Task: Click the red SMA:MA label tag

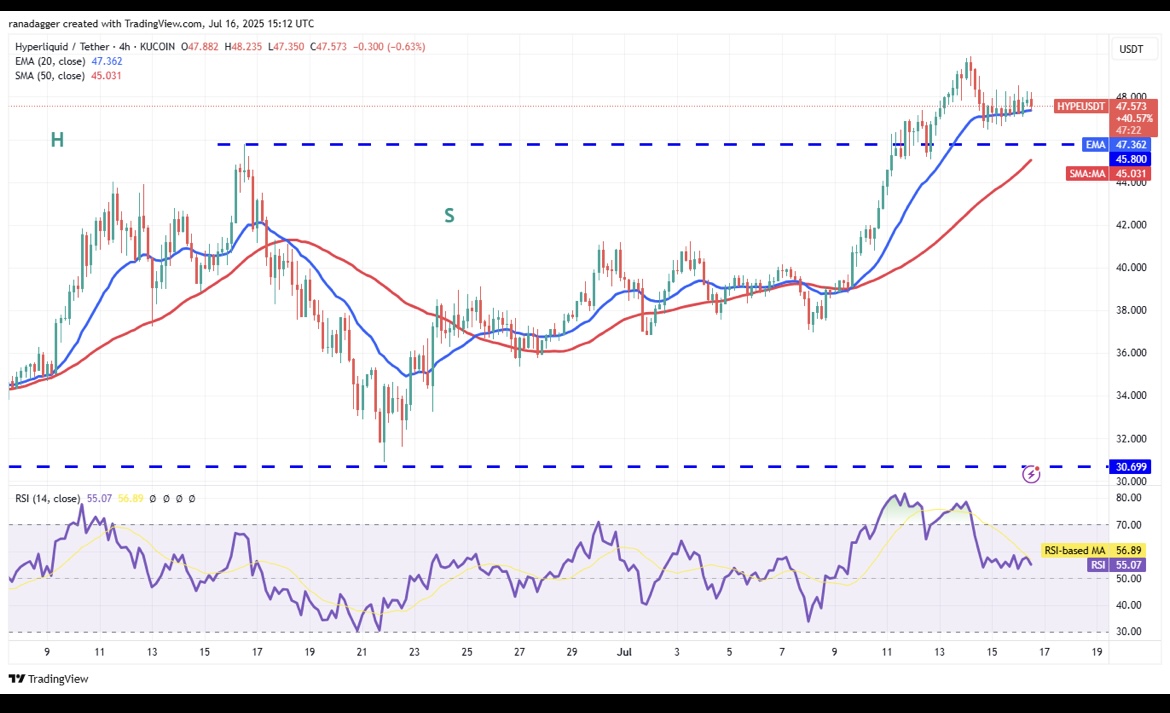Action: (x=1089, y=173)
